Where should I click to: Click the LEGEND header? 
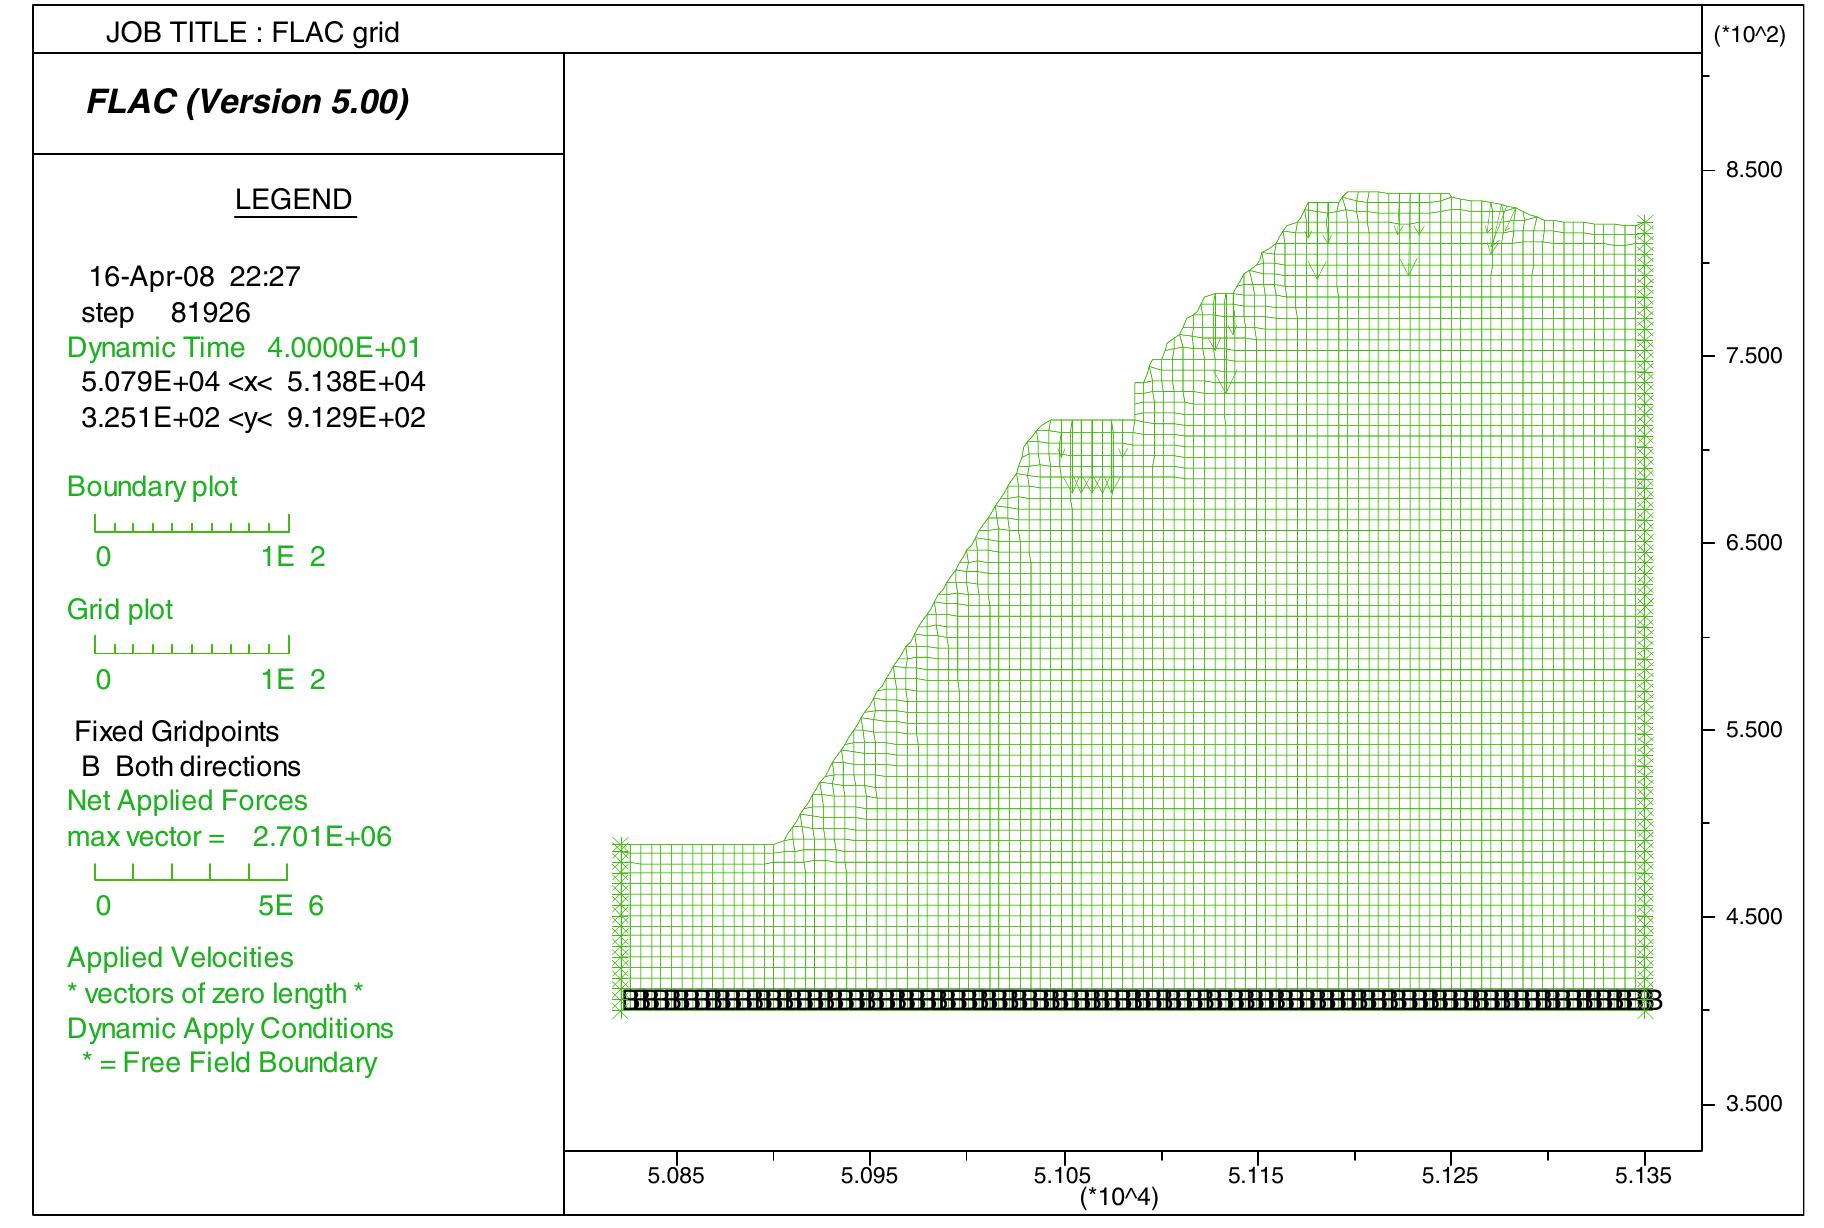click(293, 201)
